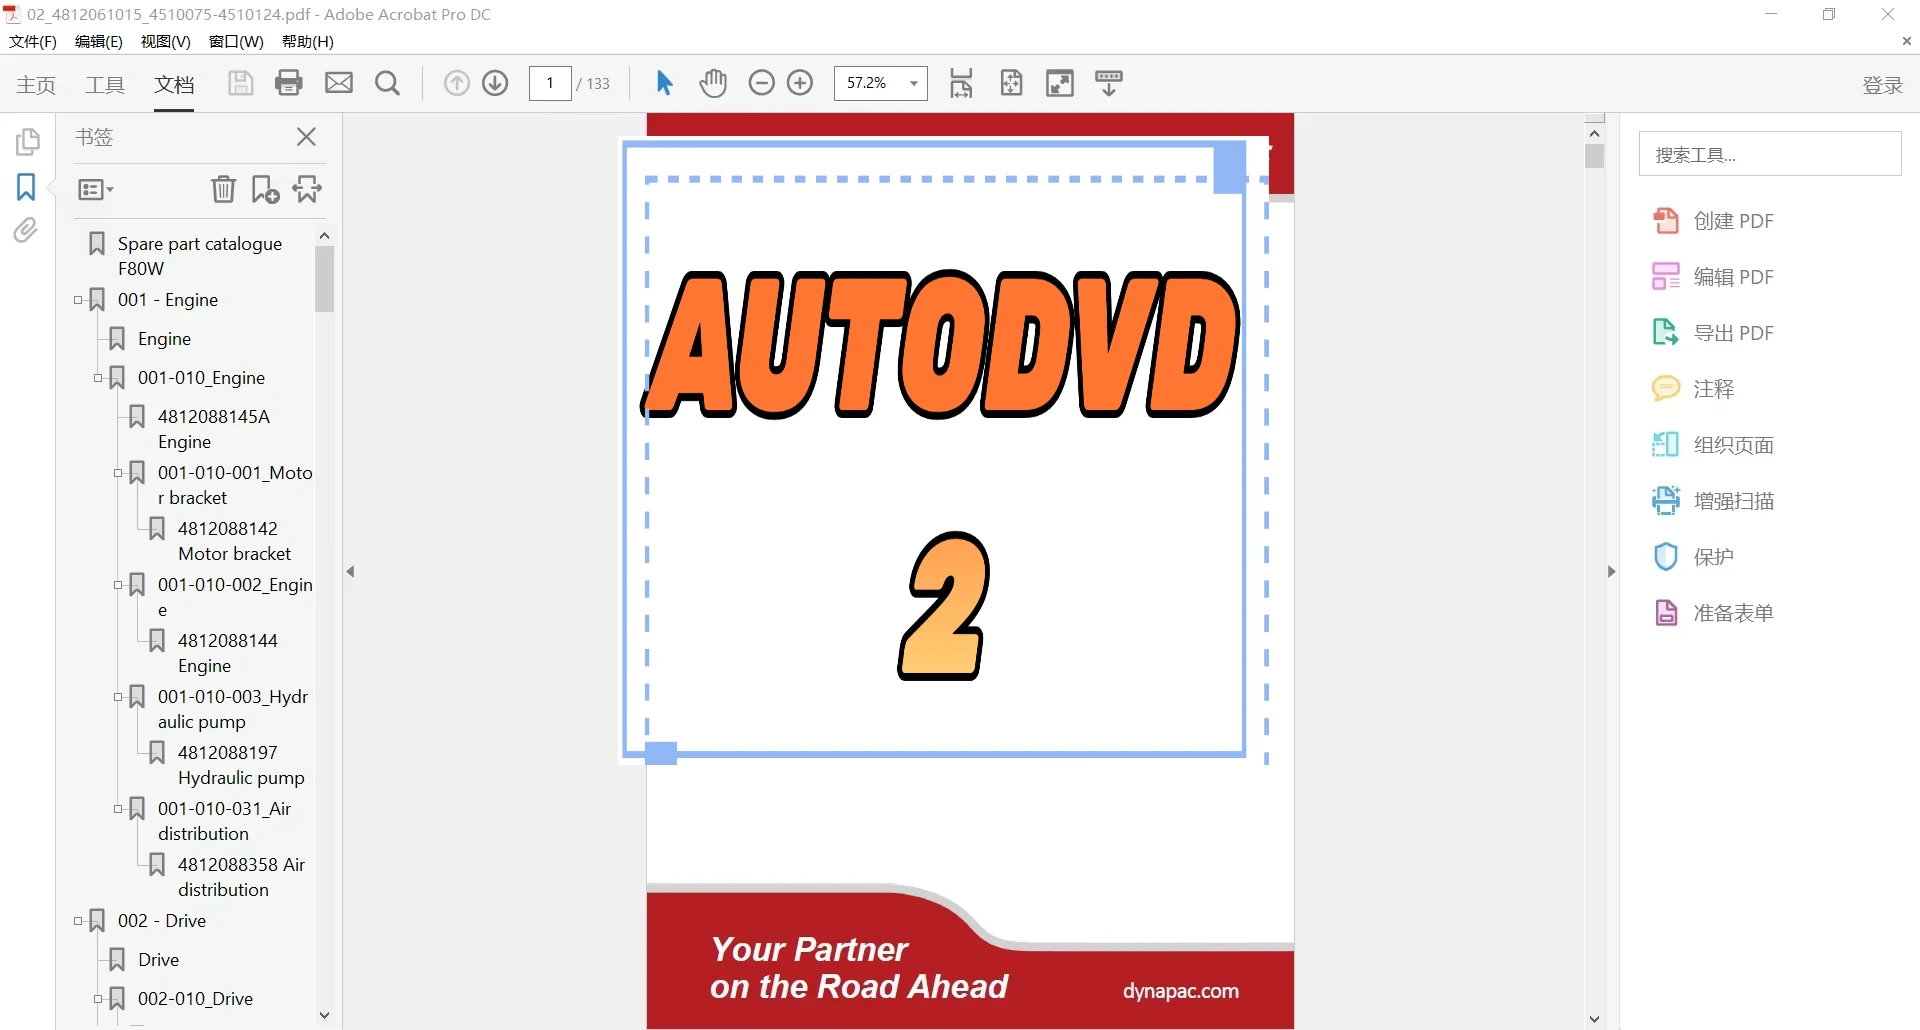1920x1030 pixels.
Task: Open 准备表单 tool
Action: (1713, 613)
